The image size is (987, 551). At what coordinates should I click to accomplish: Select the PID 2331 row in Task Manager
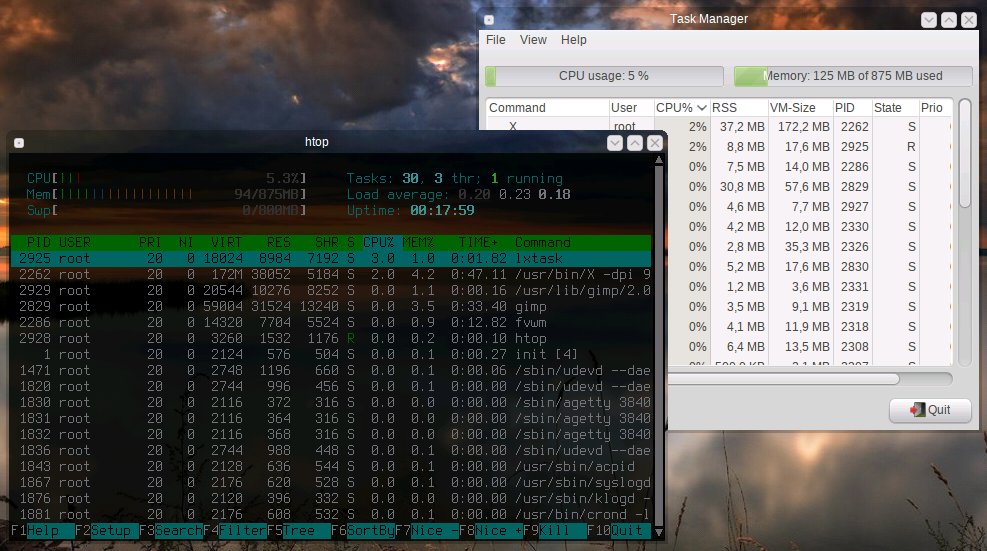coord(809,287)
